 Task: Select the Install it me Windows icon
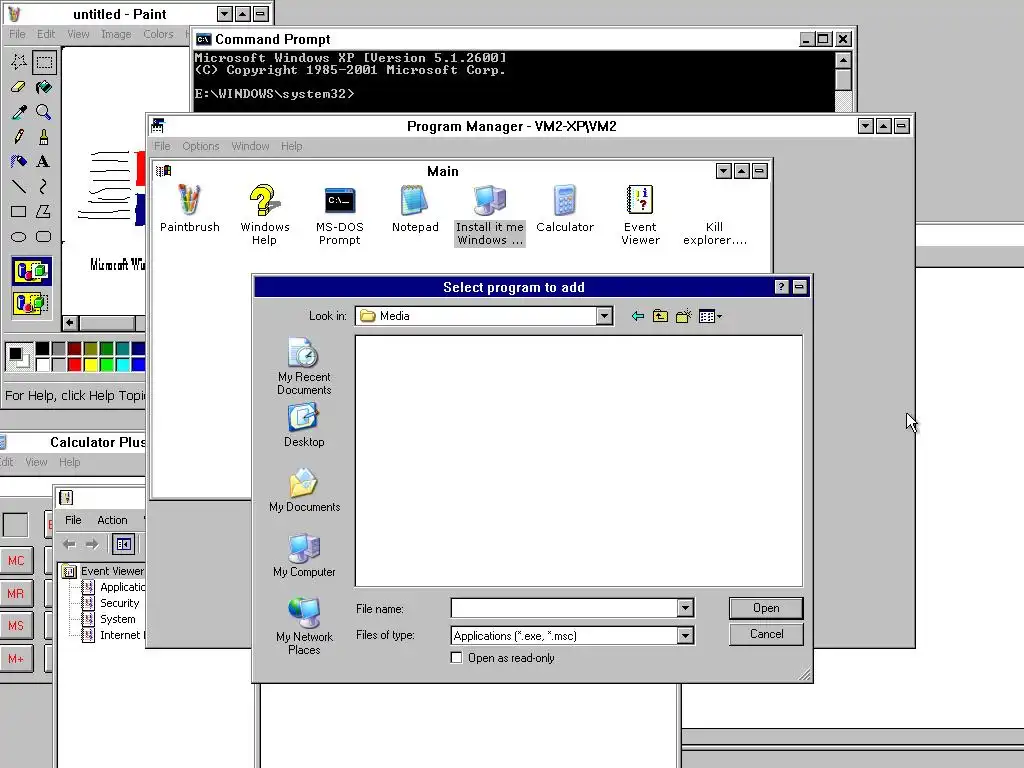click(x=490, y=214)
